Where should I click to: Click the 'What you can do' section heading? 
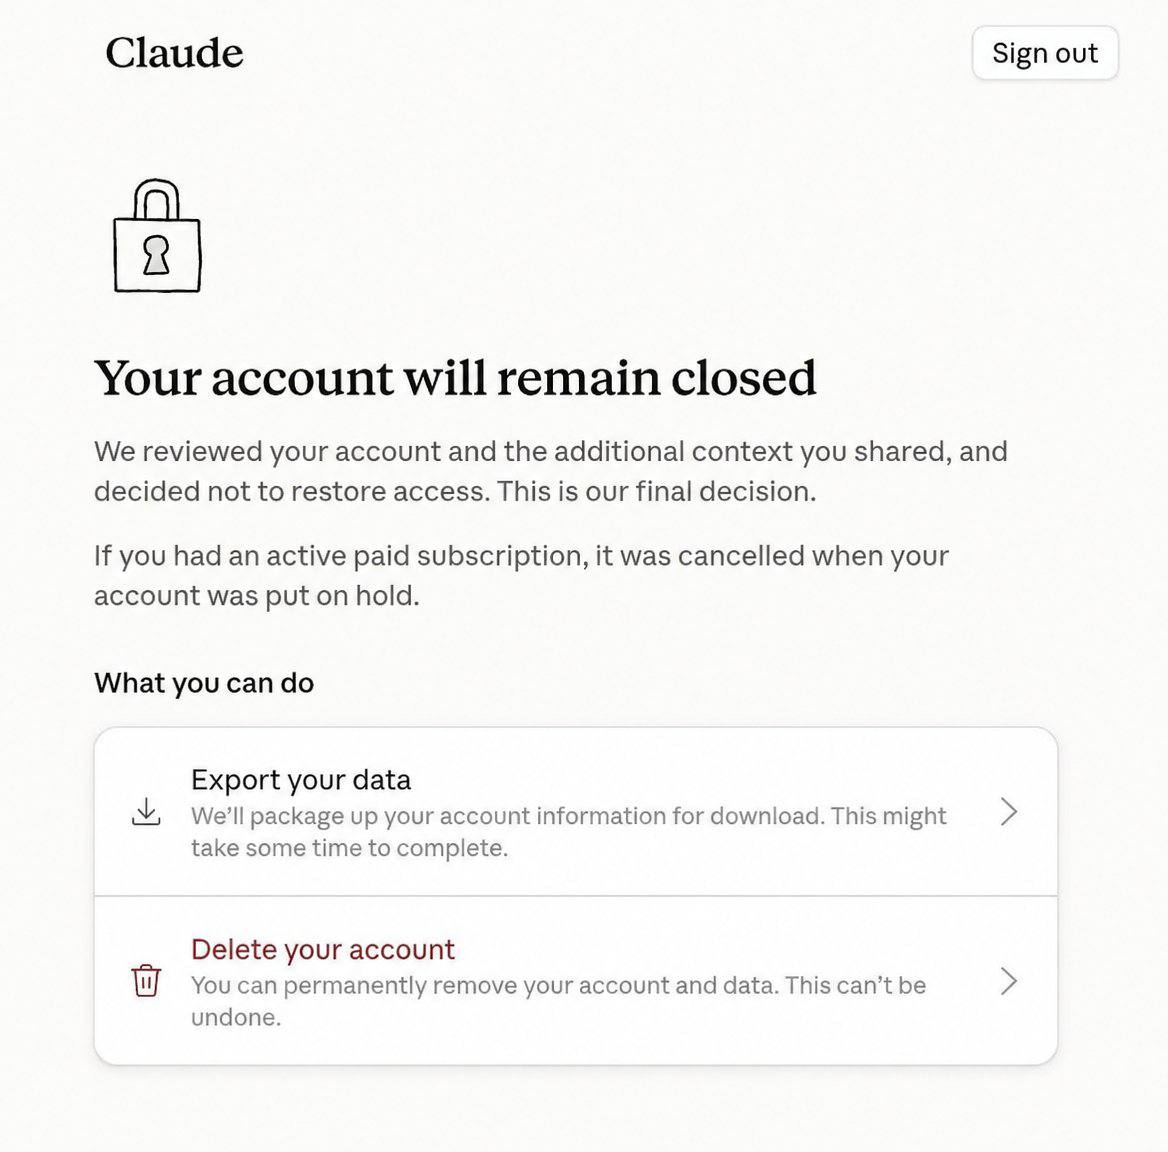point(204,683)
